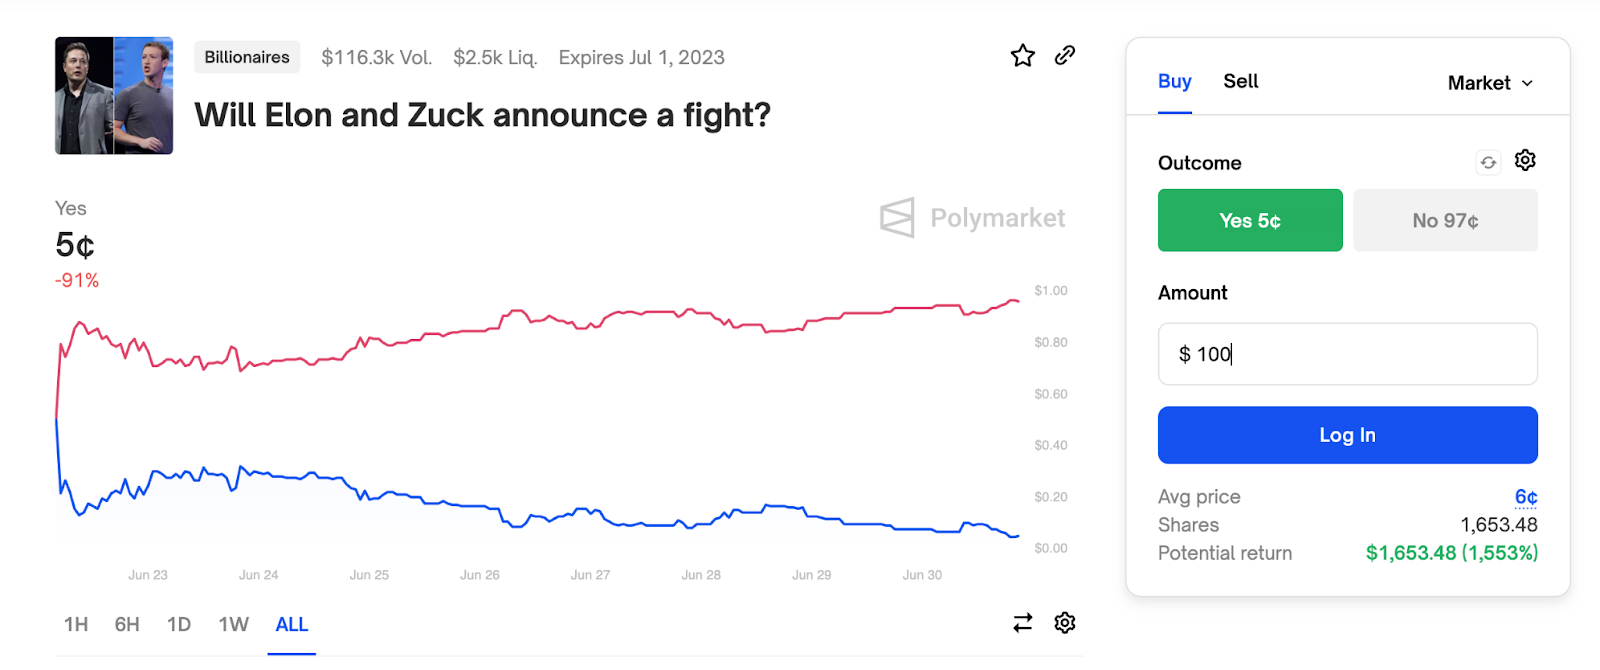
Task: Click the swap arrows icon below chart
Action: [1022, 623]
